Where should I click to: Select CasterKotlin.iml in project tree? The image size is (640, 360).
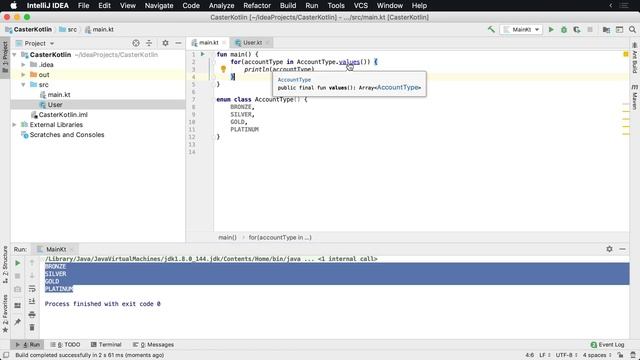click(x=63, y=115)
